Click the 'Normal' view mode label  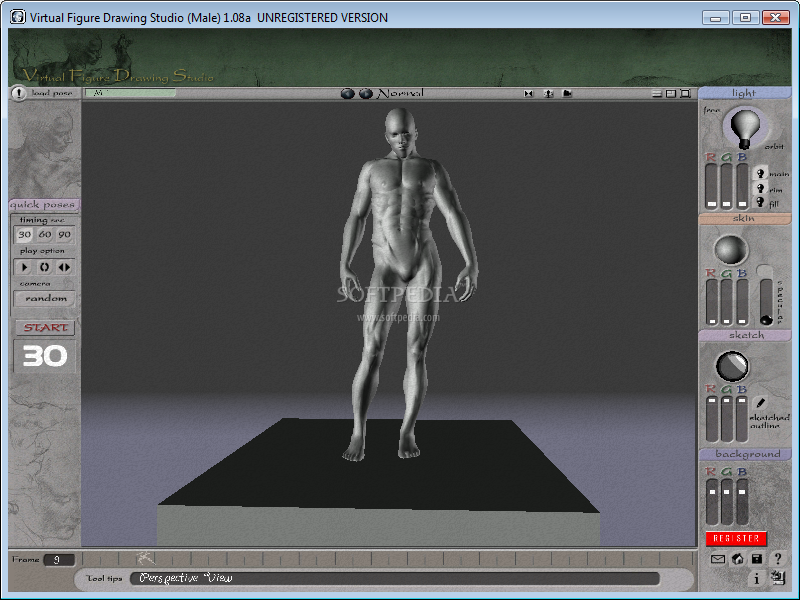[x=401, y=93]
